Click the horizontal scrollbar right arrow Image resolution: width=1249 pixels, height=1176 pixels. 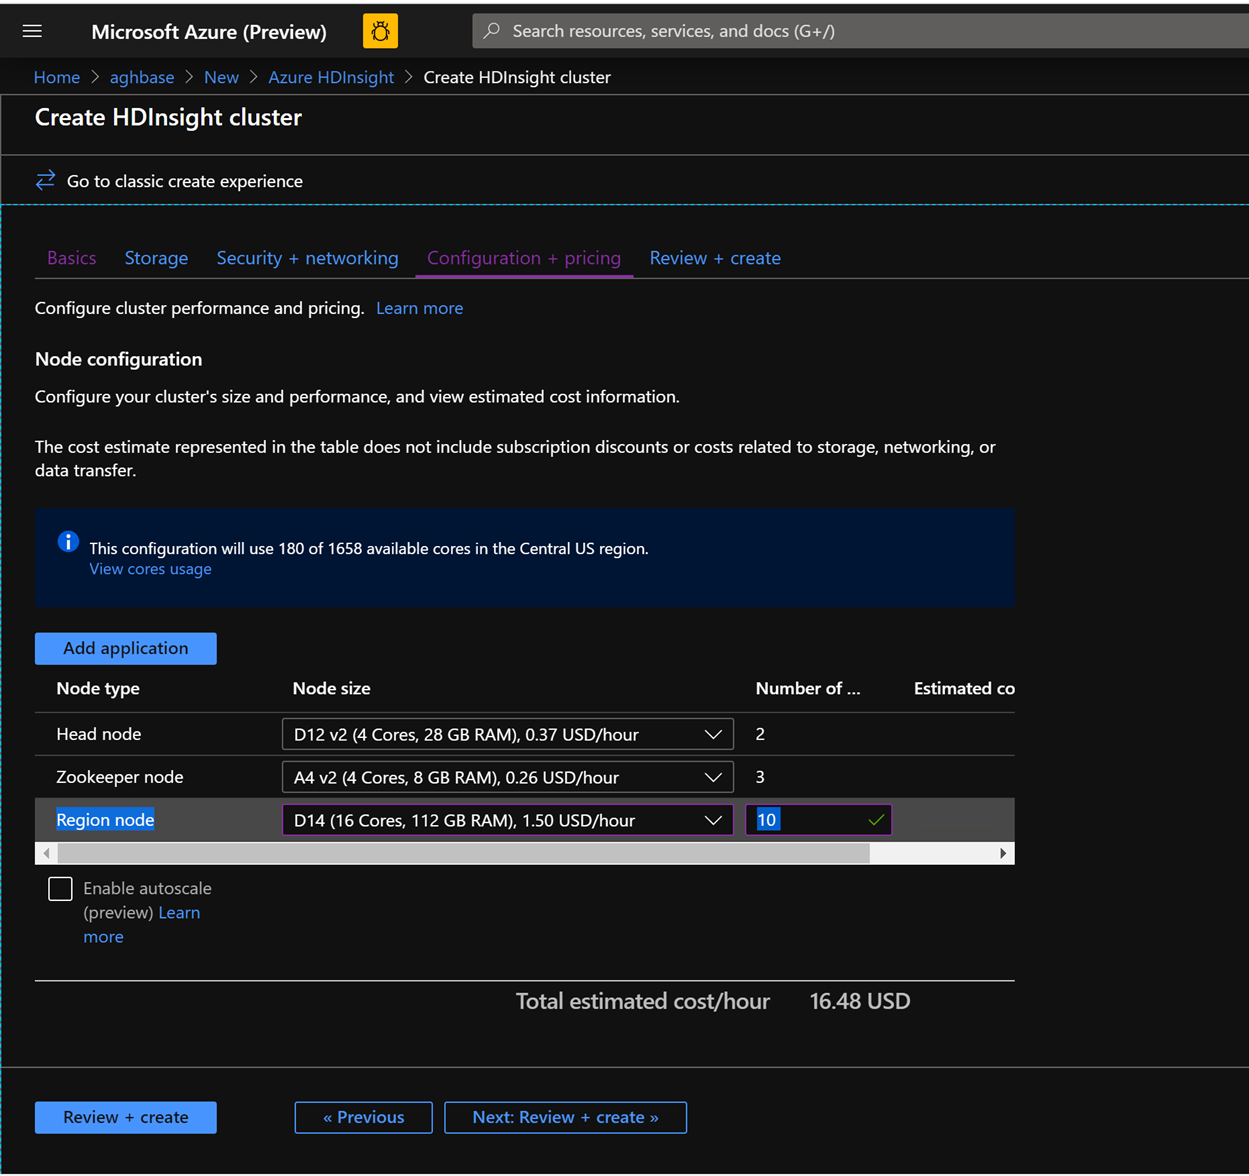pos(1003,853)
